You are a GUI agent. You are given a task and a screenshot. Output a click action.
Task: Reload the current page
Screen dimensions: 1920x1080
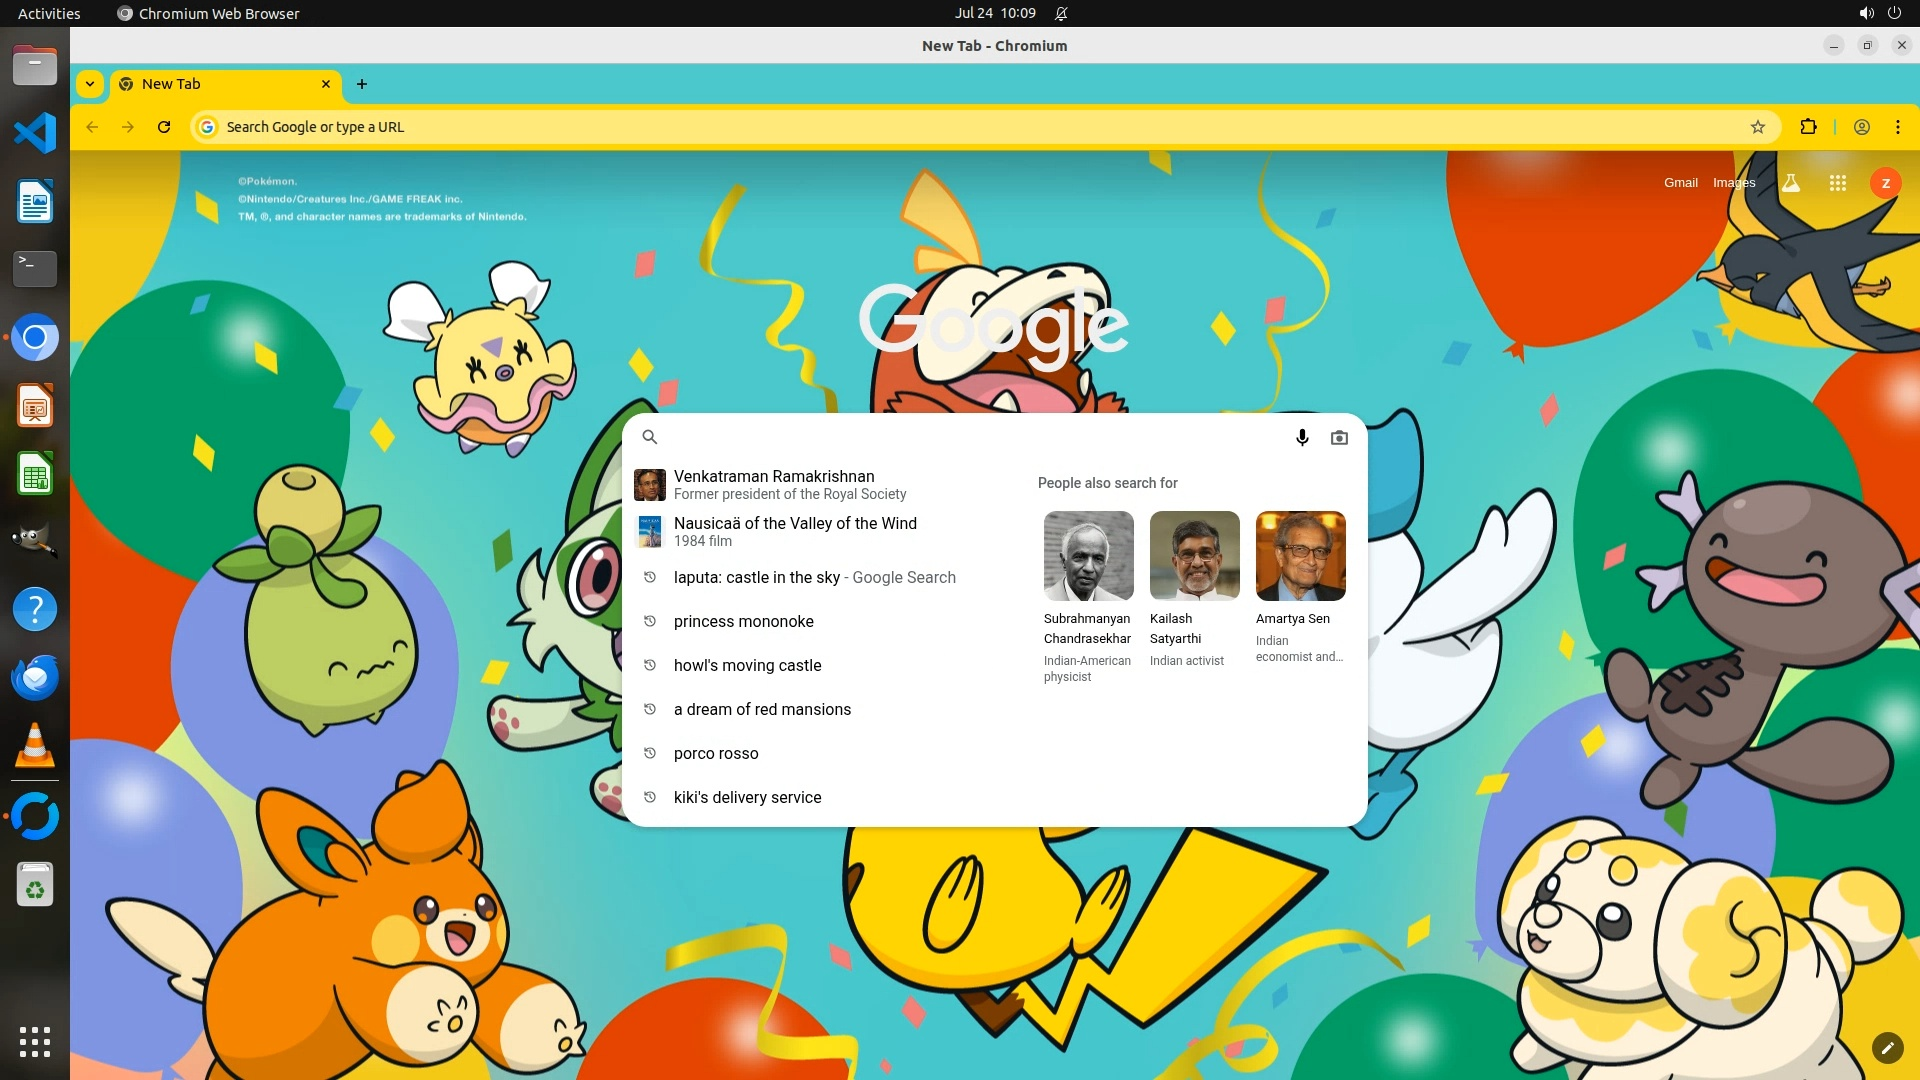[164, 127]
